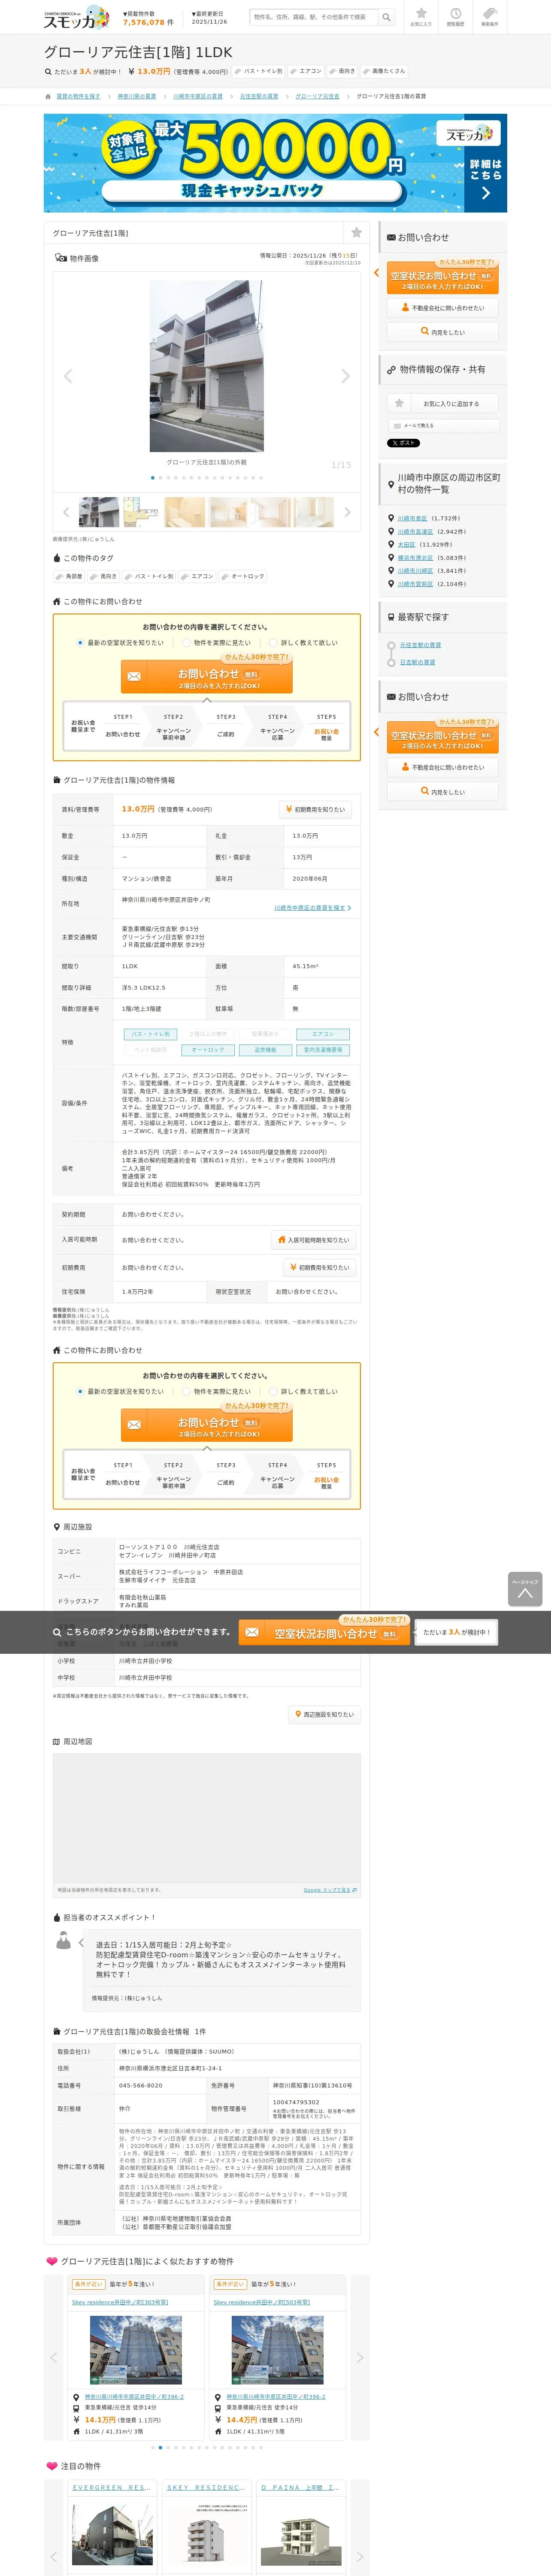Image resolution: width=551 pixels, height=2576 pixels.
Task: Click the header property search input field
Action: pos(313,17)
